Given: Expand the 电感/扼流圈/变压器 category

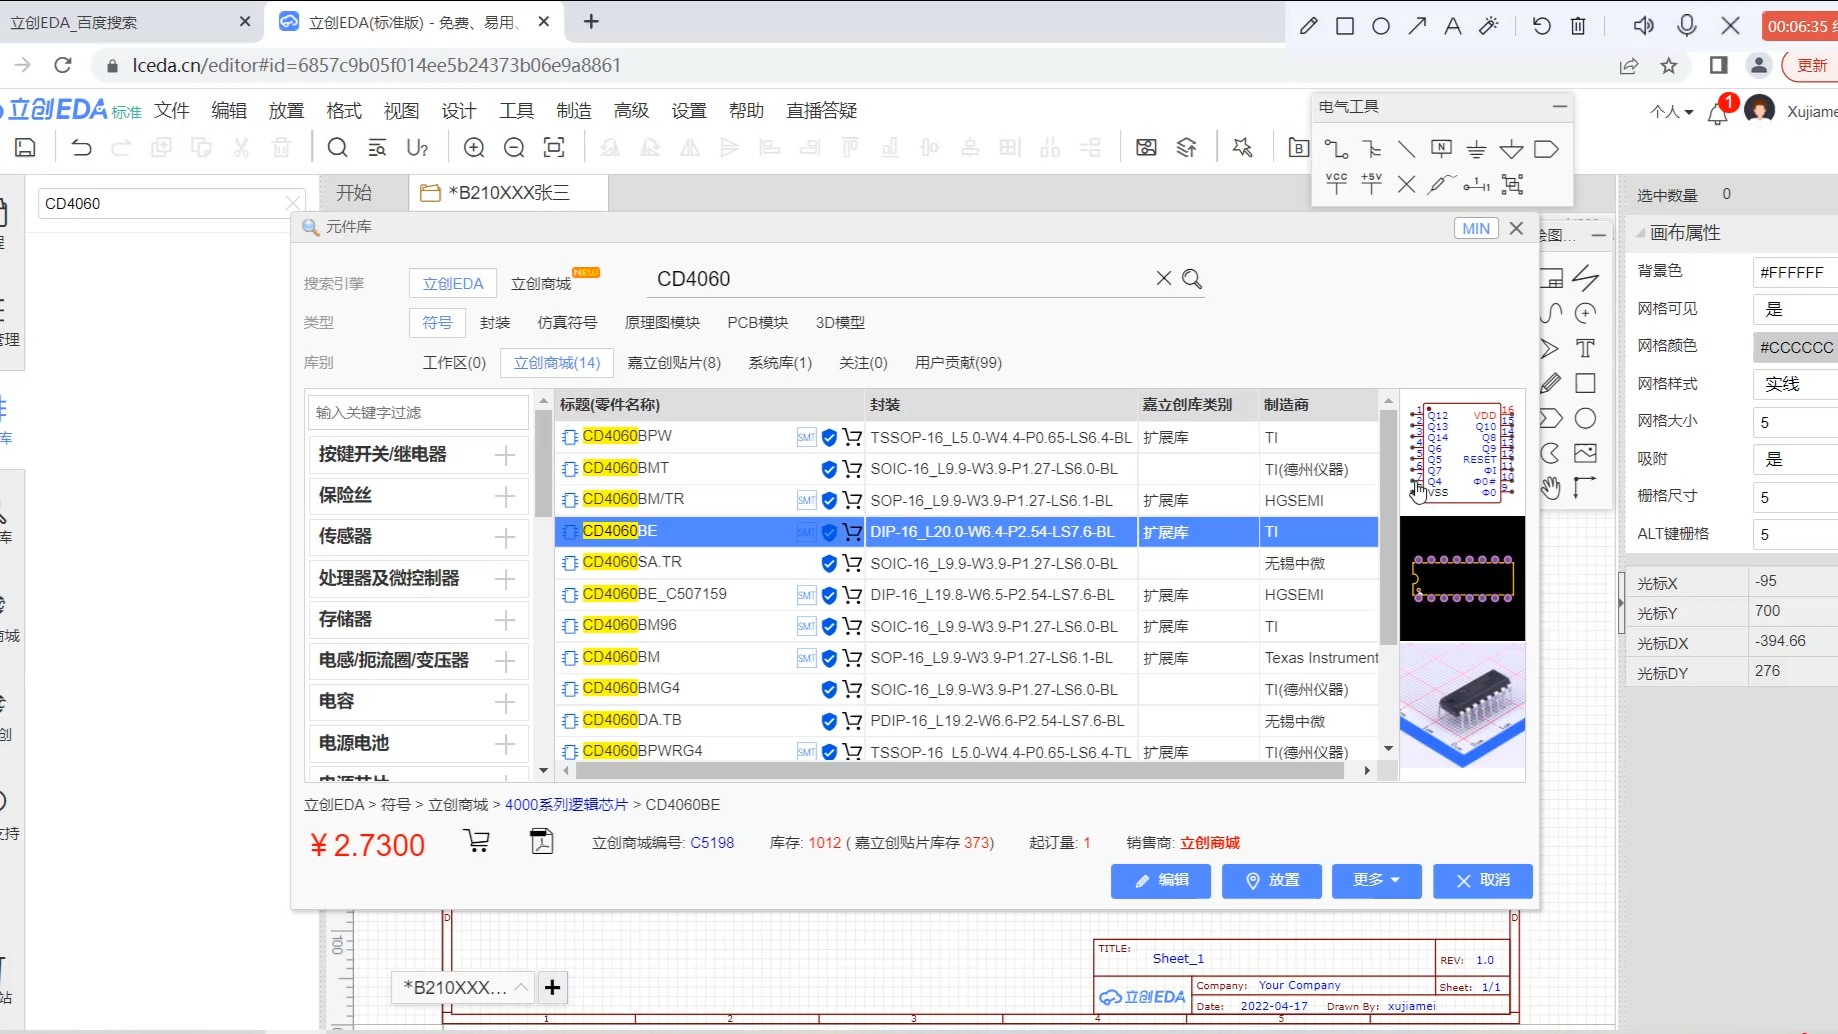Looking at the screenshot, I should [505, 661].
